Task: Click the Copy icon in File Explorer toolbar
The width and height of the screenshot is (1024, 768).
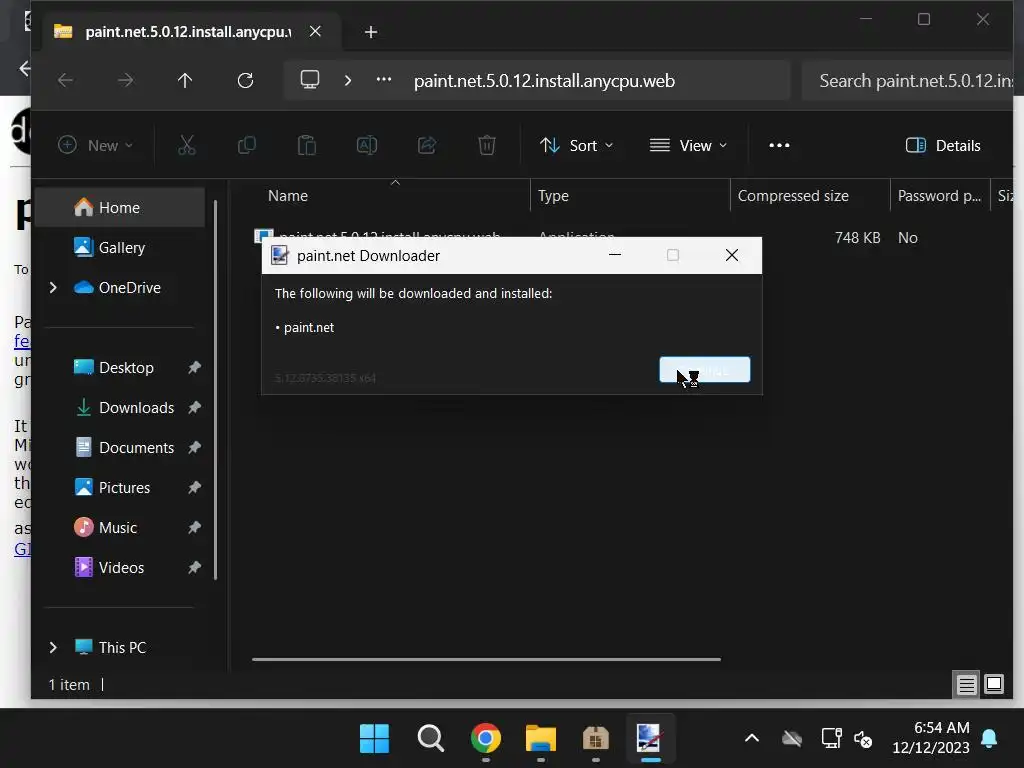Action: tap(247, 145)
